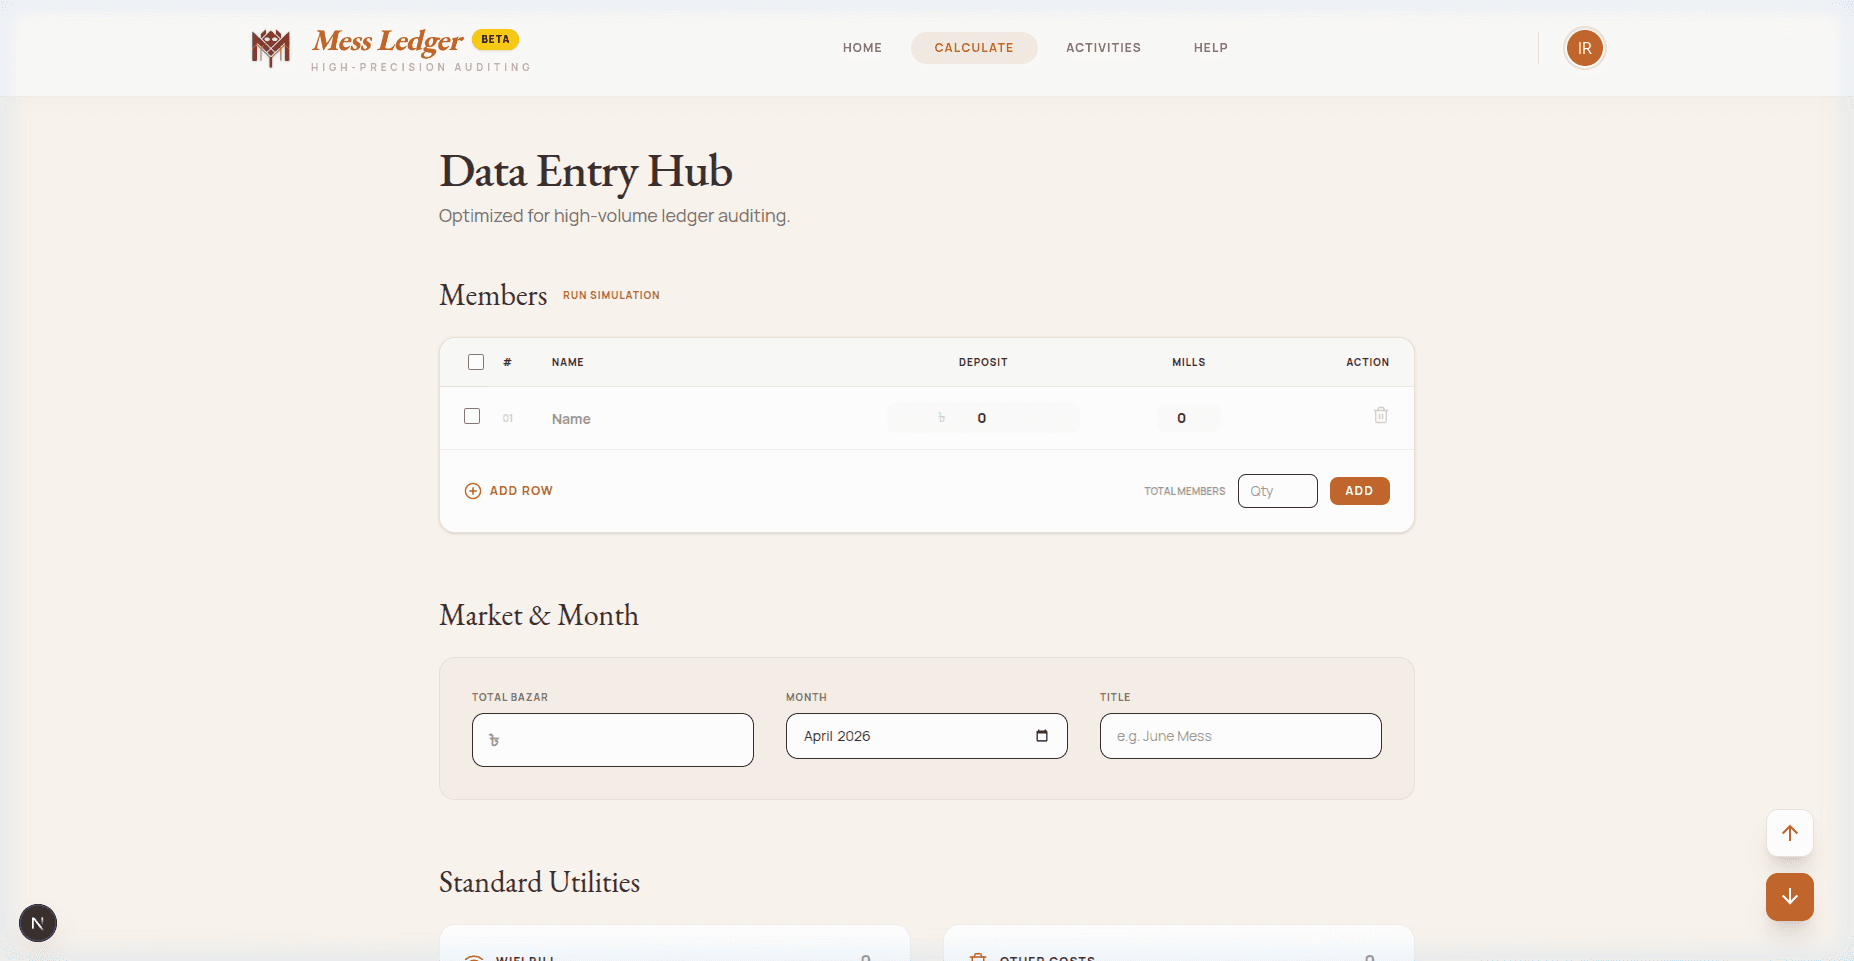Click the scroll-to-top arrow button

pyautogui.click(x=1790, y=833)
